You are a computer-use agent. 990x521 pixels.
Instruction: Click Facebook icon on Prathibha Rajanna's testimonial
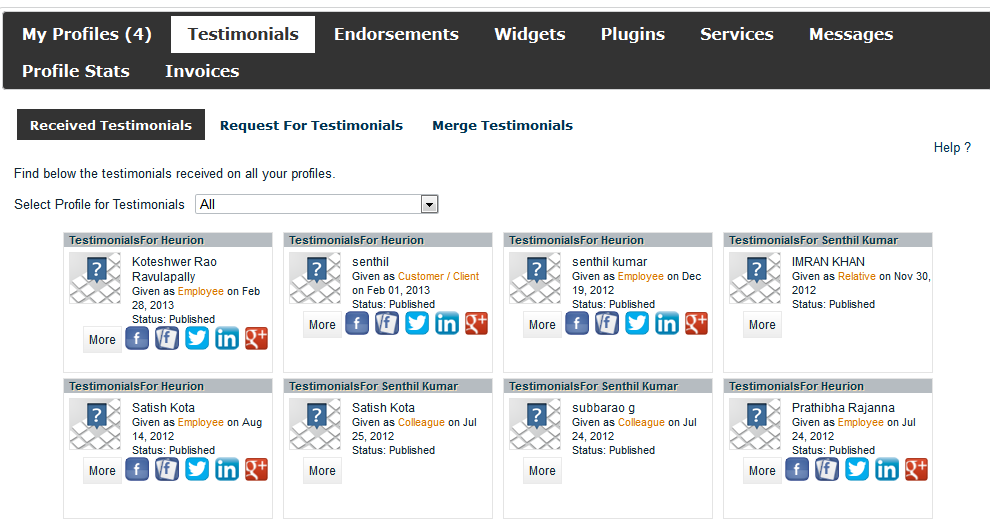coord(797,469)
